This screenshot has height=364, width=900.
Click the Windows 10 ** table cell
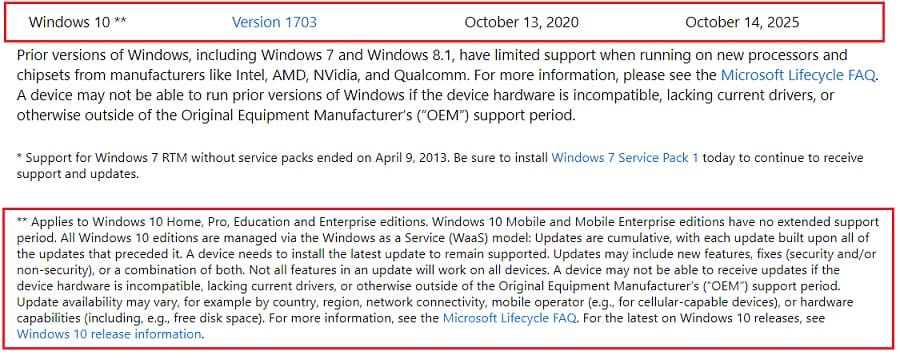pyautogui.click(x=77, y=22)
